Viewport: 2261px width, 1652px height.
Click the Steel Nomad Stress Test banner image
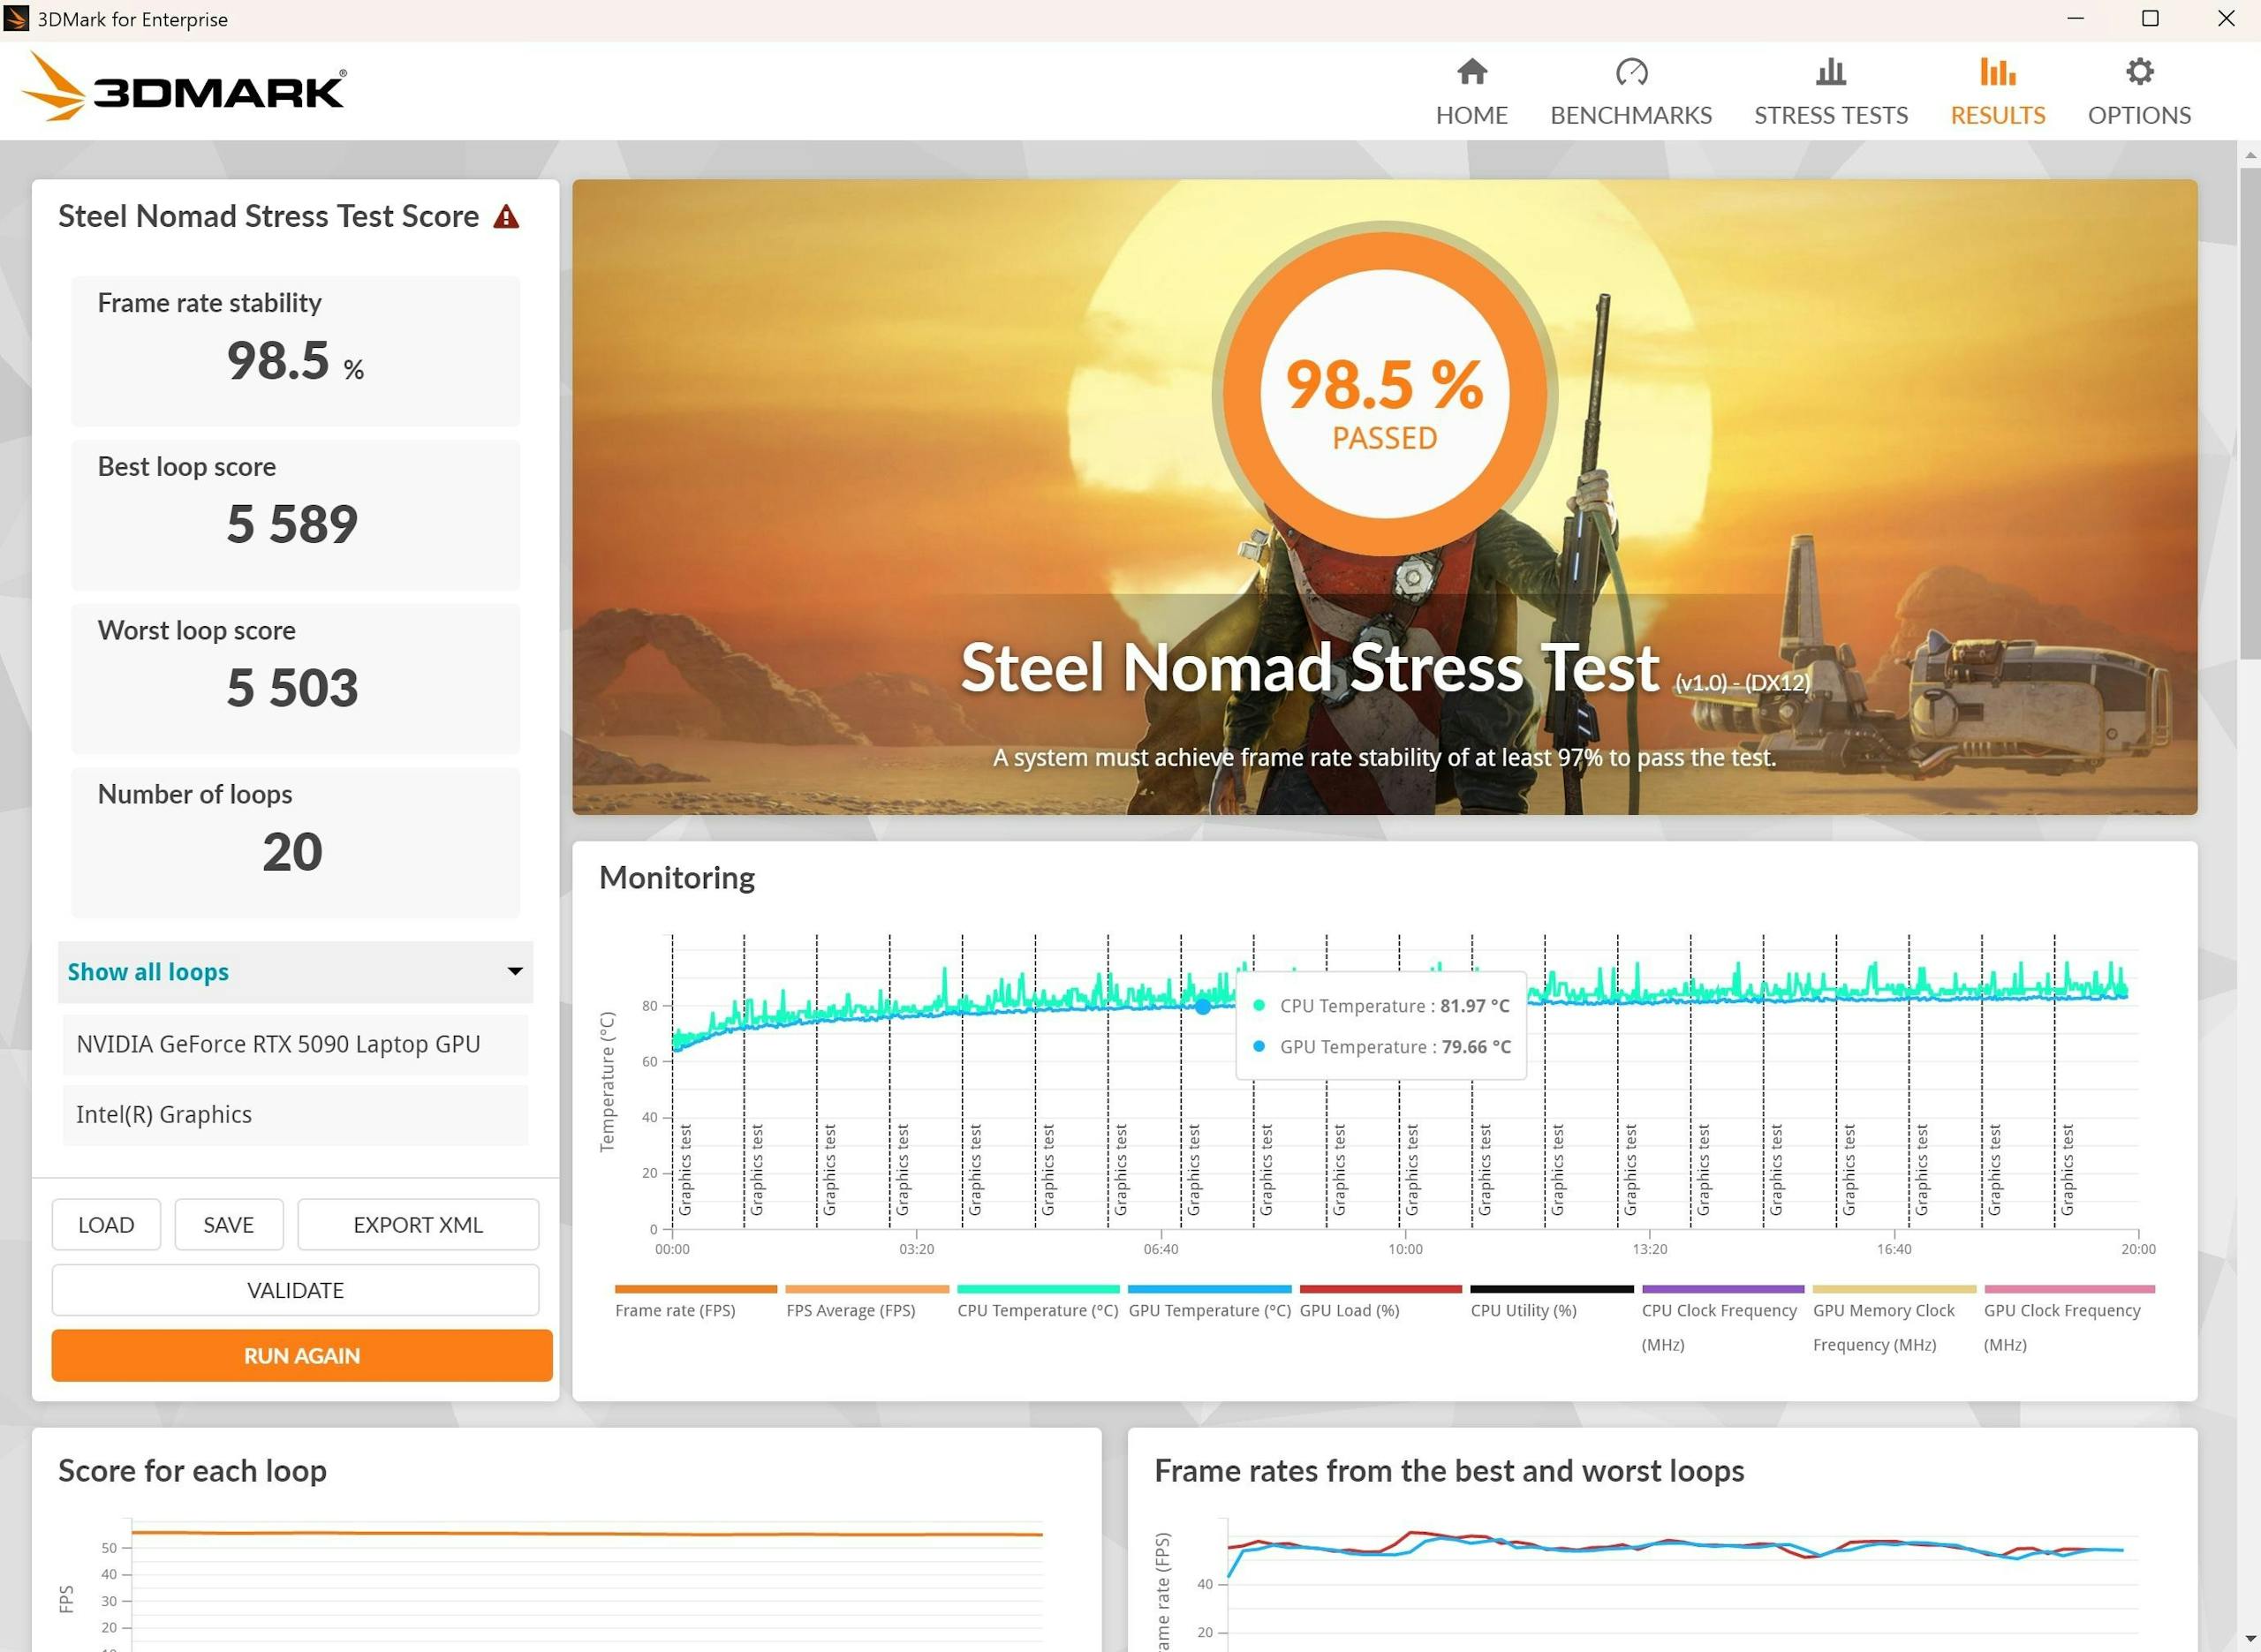1385,497
